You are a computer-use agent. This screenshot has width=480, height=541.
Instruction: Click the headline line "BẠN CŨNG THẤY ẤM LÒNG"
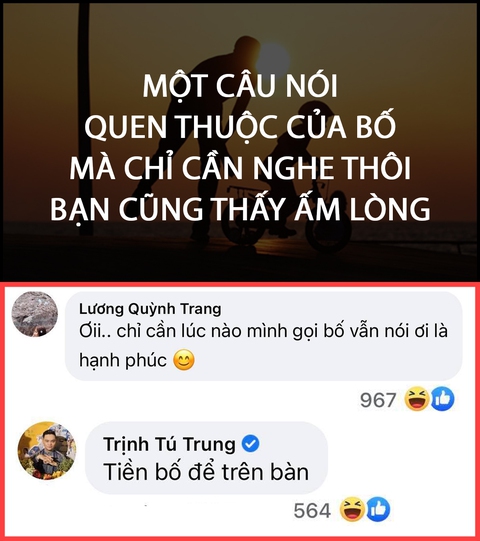pos(240,210)
